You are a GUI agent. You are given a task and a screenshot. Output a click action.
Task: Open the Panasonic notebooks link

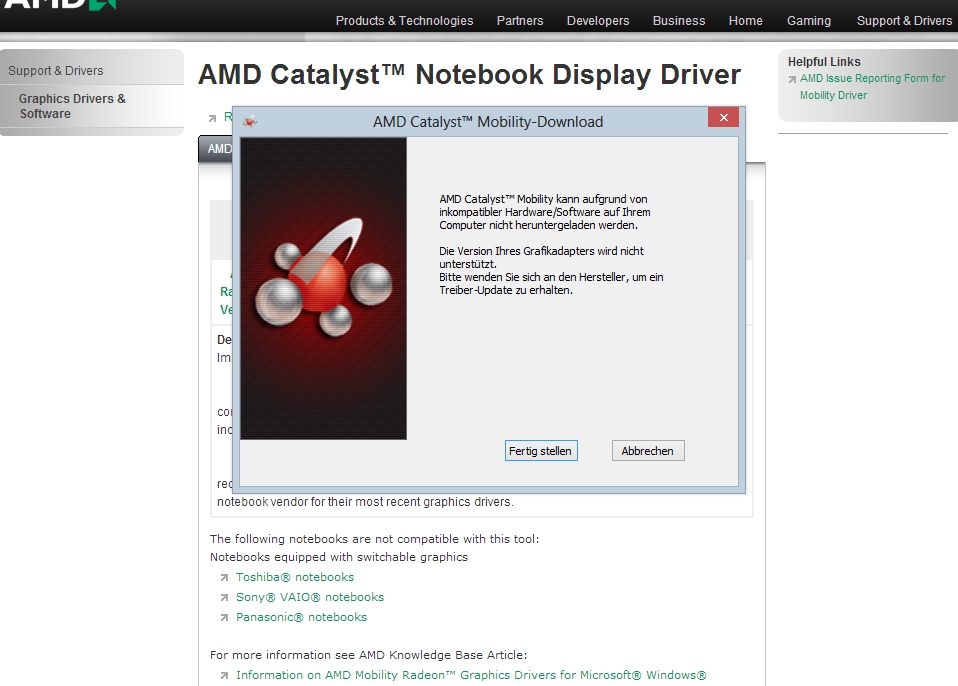[301, 617]
